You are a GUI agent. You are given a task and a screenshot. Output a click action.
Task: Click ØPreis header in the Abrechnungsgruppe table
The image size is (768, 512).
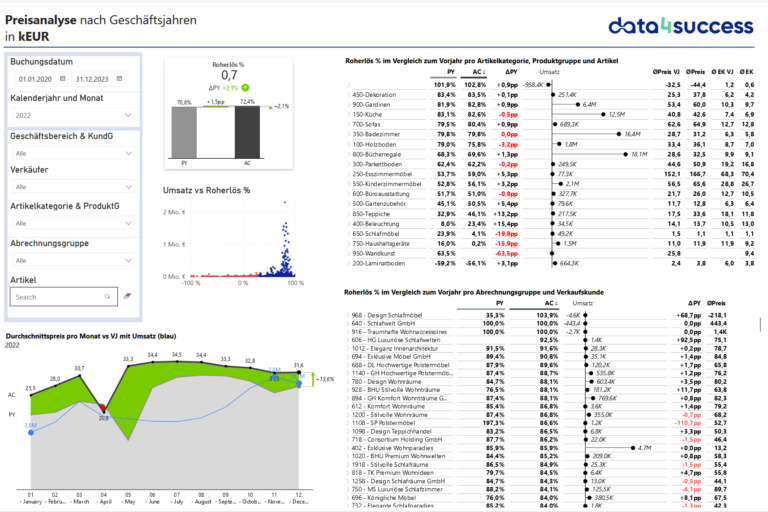pyautogui.click(x=716, y=303)
